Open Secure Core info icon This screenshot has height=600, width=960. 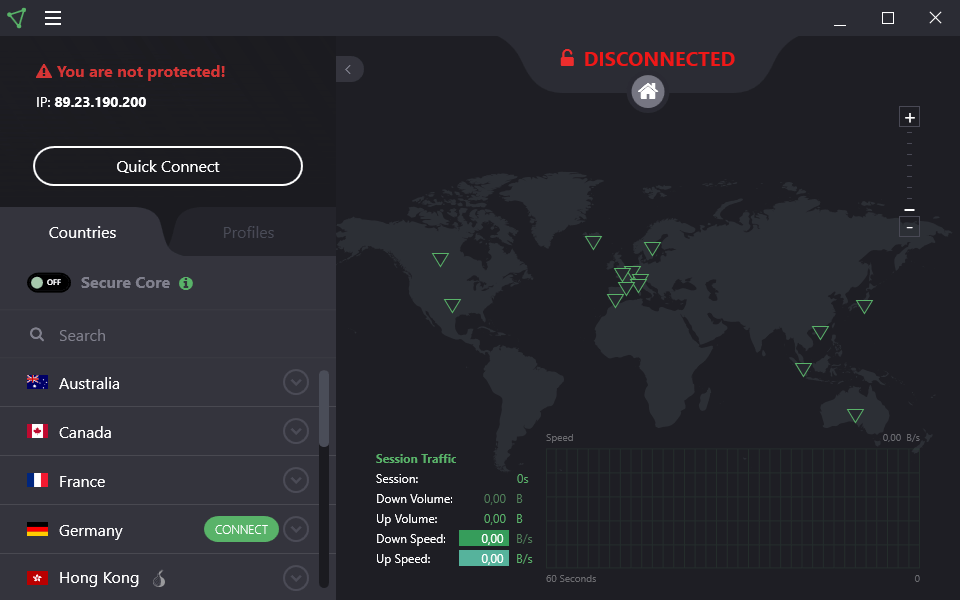pyautogui.click(x=186, y=283)
